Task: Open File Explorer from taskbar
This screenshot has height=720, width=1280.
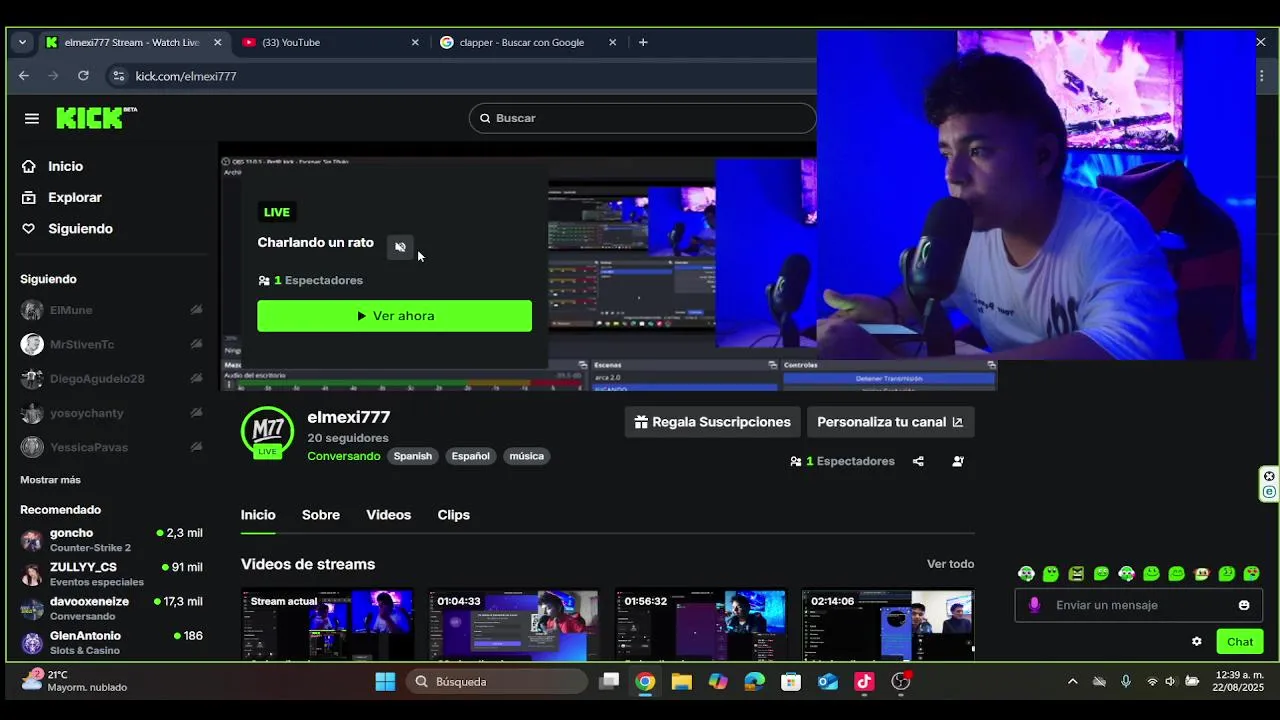Action: [682, 682]
